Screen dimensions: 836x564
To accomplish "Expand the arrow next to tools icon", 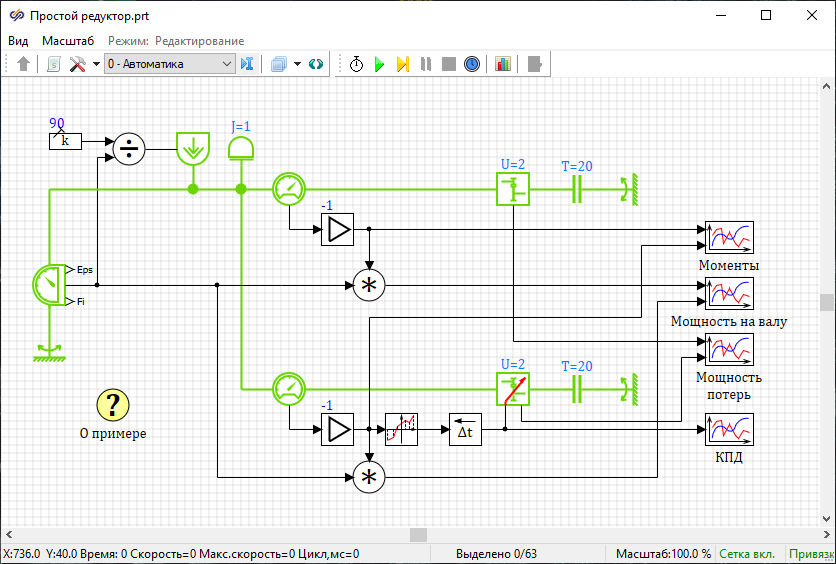I will click(x=96, y=64).
